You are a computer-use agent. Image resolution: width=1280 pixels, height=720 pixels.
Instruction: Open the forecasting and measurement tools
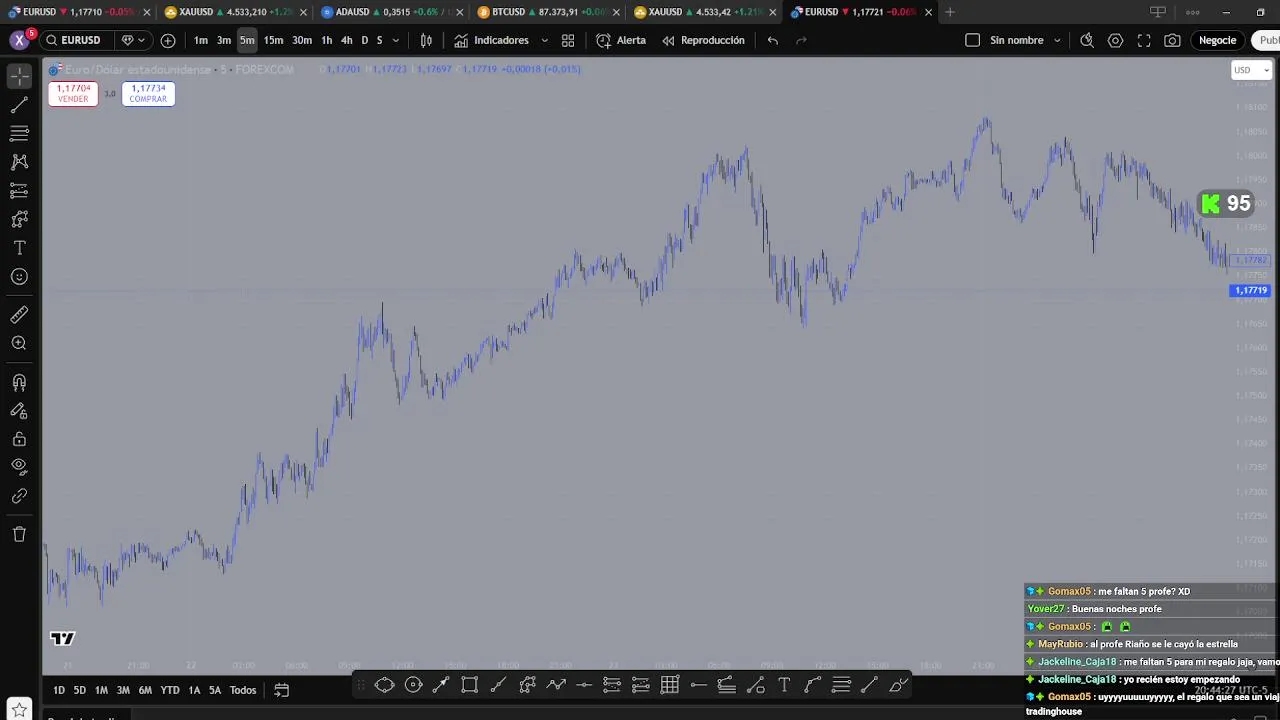[19, 190]
